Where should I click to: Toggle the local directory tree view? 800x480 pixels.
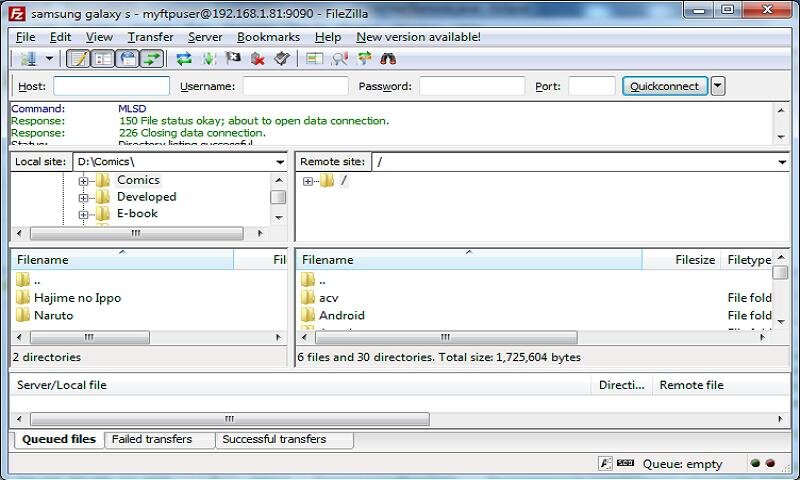[103, 59]
